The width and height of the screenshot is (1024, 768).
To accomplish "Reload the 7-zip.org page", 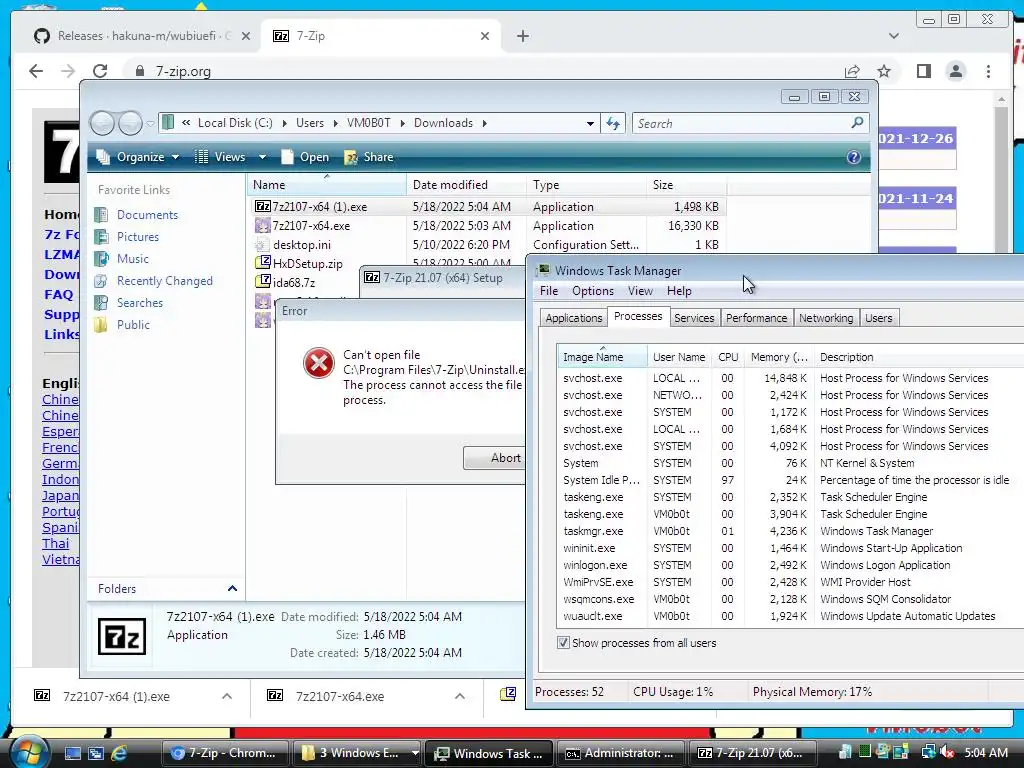I will tap(100, 71).
